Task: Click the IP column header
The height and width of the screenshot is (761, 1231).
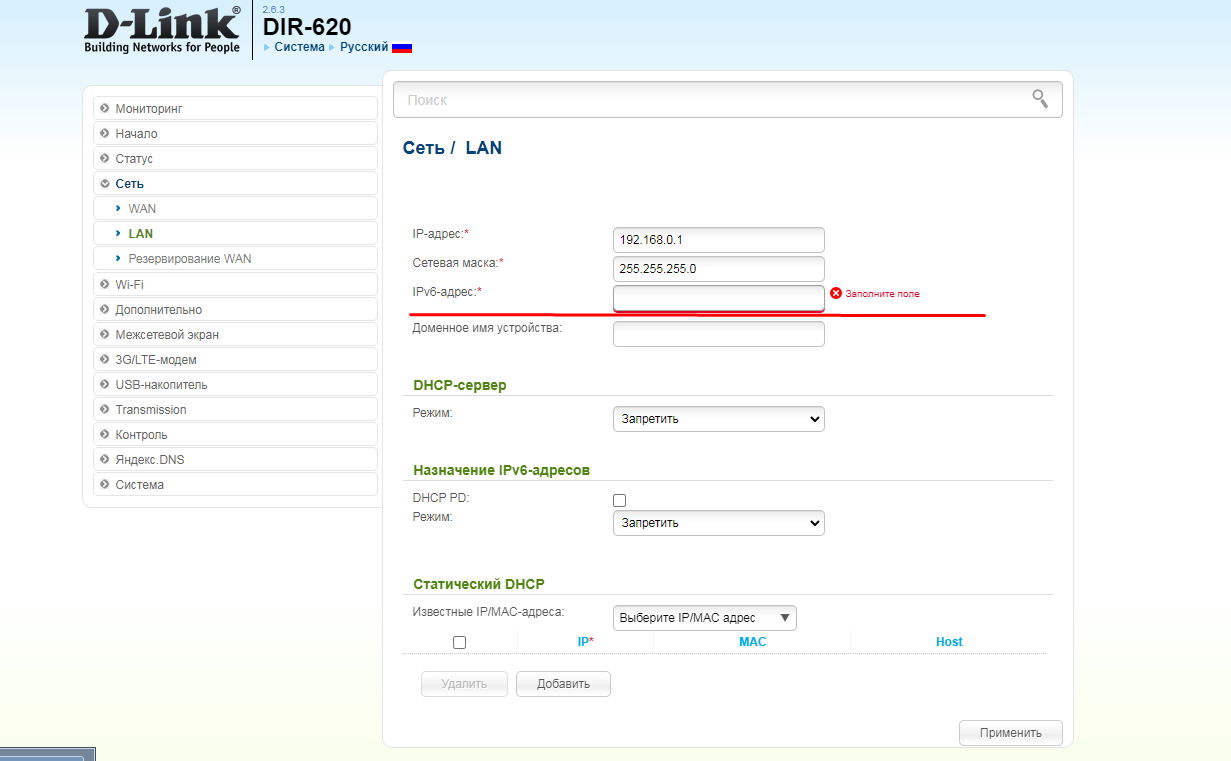Action: pos(585,642)
